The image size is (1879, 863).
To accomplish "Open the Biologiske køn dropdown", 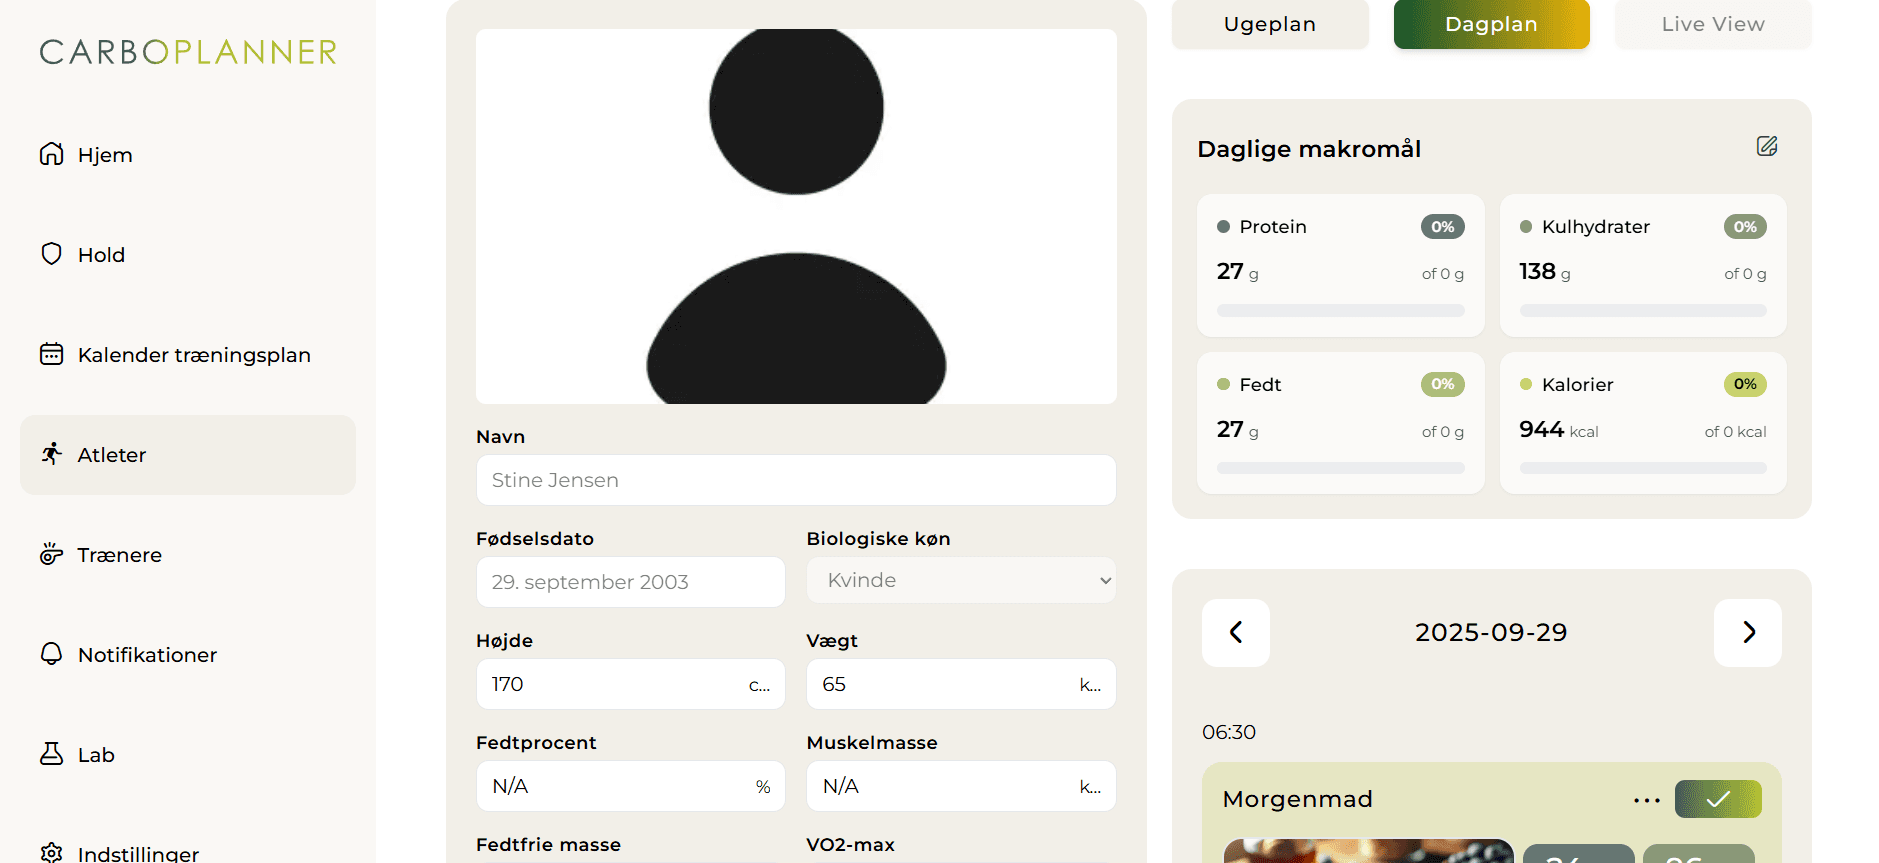I will click(x=961, y=580).
